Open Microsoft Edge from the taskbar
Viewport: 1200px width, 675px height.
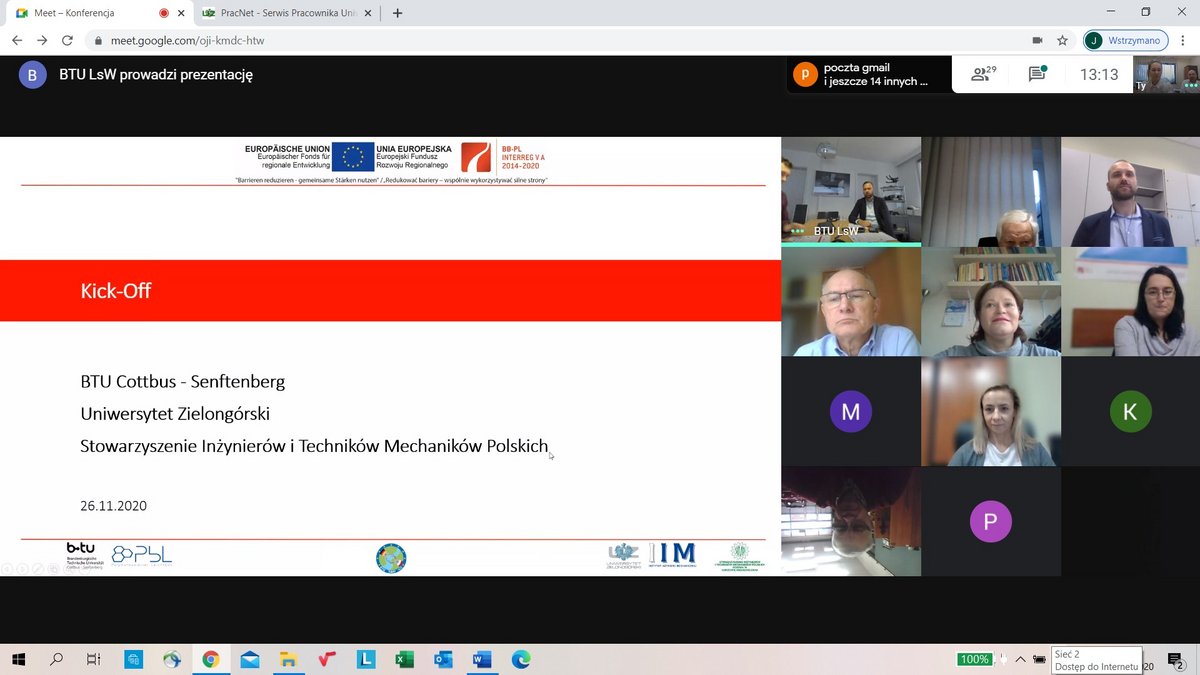point(521,659)
